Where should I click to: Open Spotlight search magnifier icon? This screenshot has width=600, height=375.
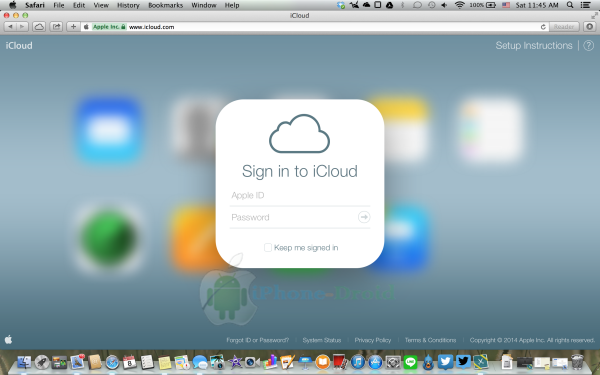[x=570, y=5]
